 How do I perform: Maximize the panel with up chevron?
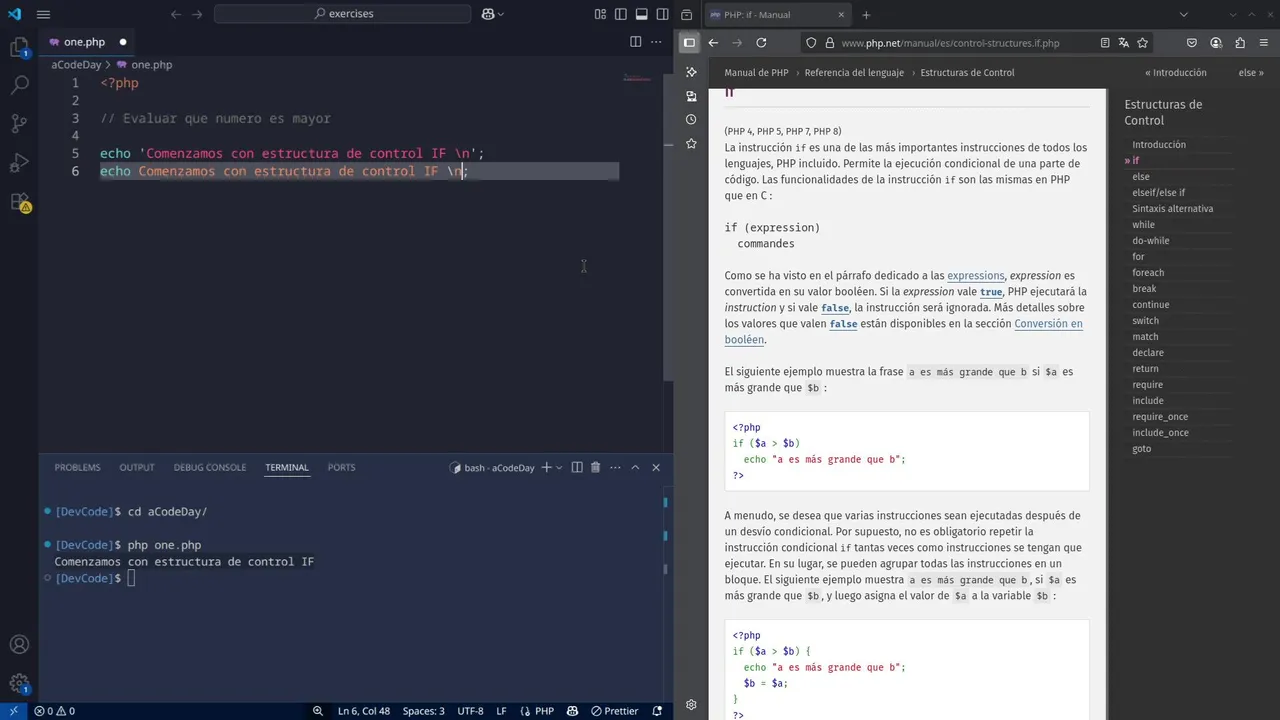click(x=635, y=467)
